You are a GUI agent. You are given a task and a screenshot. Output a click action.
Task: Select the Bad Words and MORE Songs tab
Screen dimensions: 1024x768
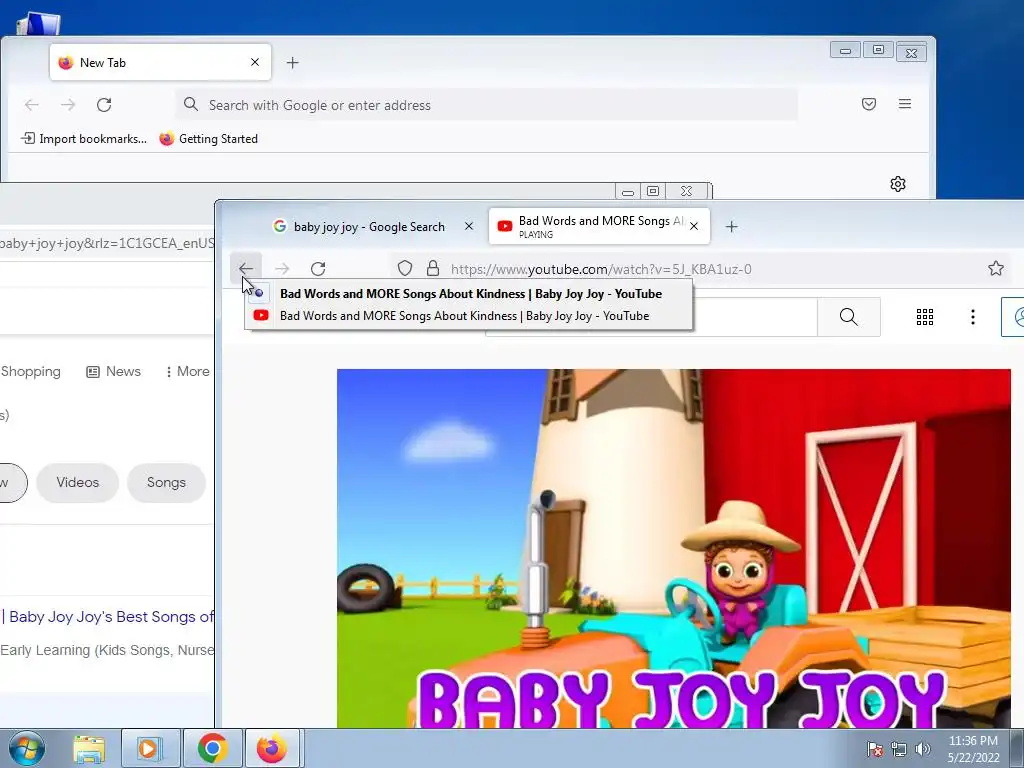click(x=599, y=227)
